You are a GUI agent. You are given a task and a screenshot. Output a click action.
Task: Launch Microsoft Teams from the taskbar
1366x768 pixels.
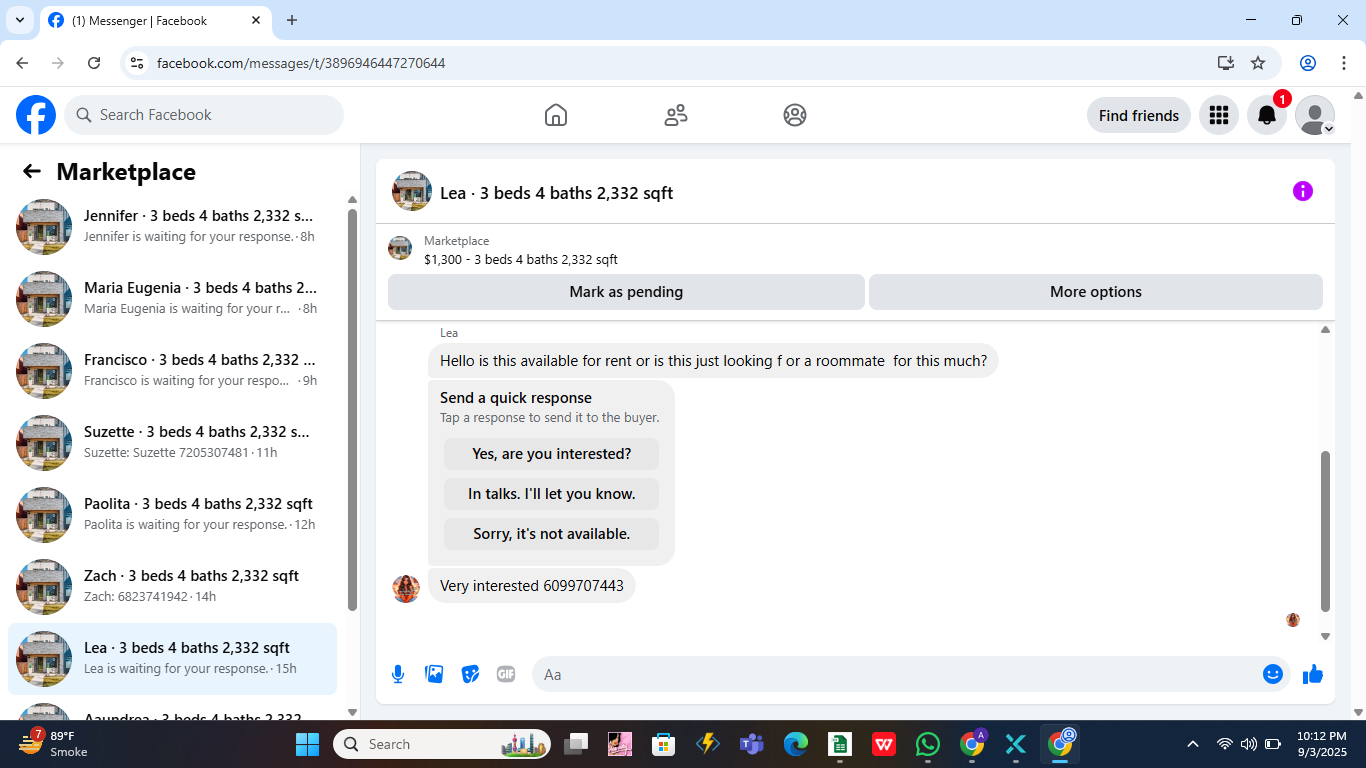click(x=751, y=744)
